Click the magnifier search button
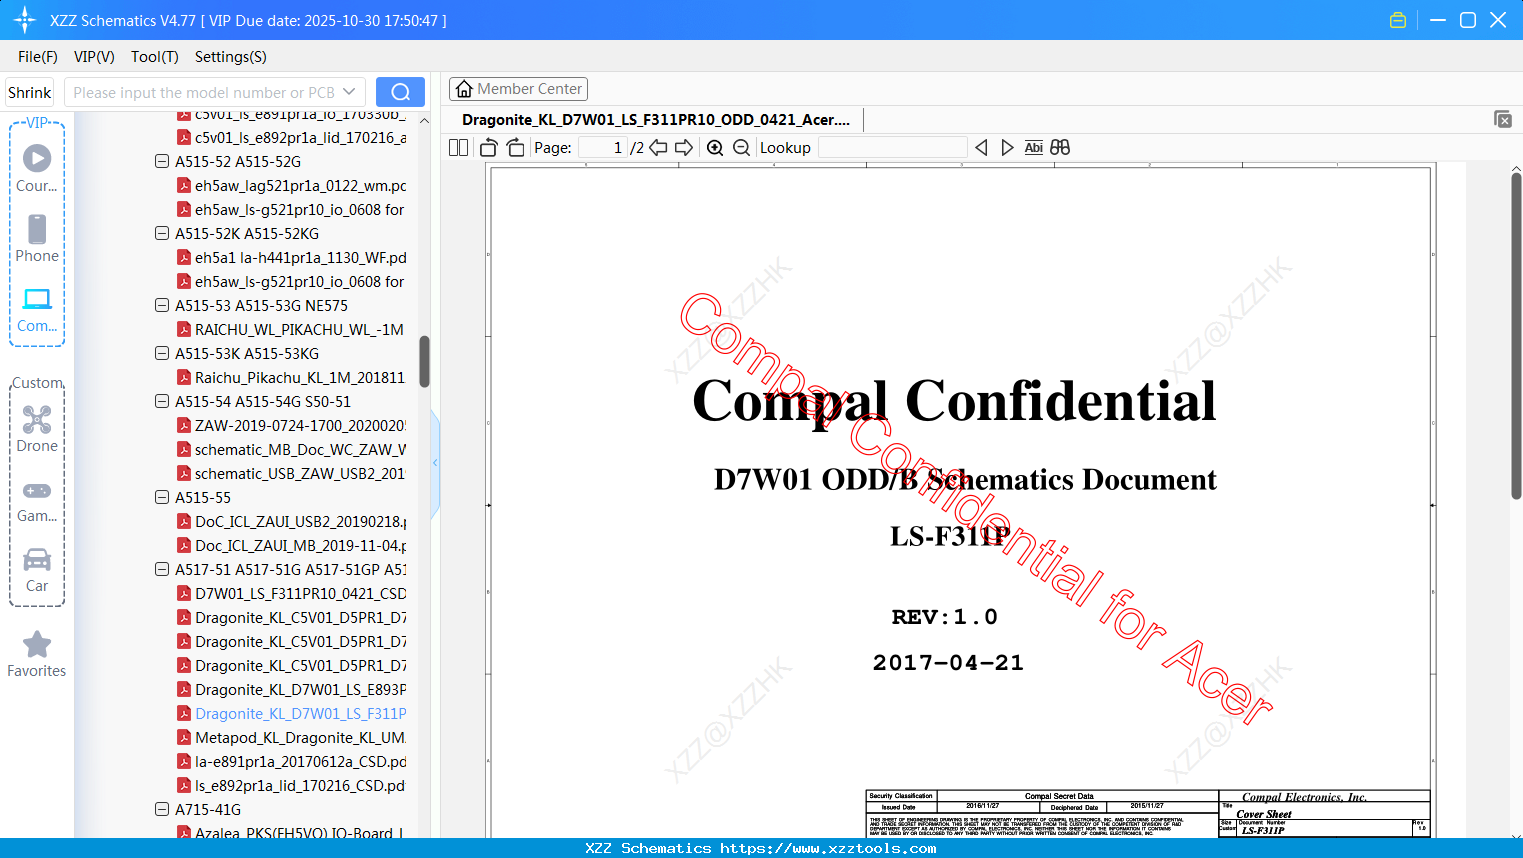The height and width of the screenshot is (858, 1523). point(400,92)
